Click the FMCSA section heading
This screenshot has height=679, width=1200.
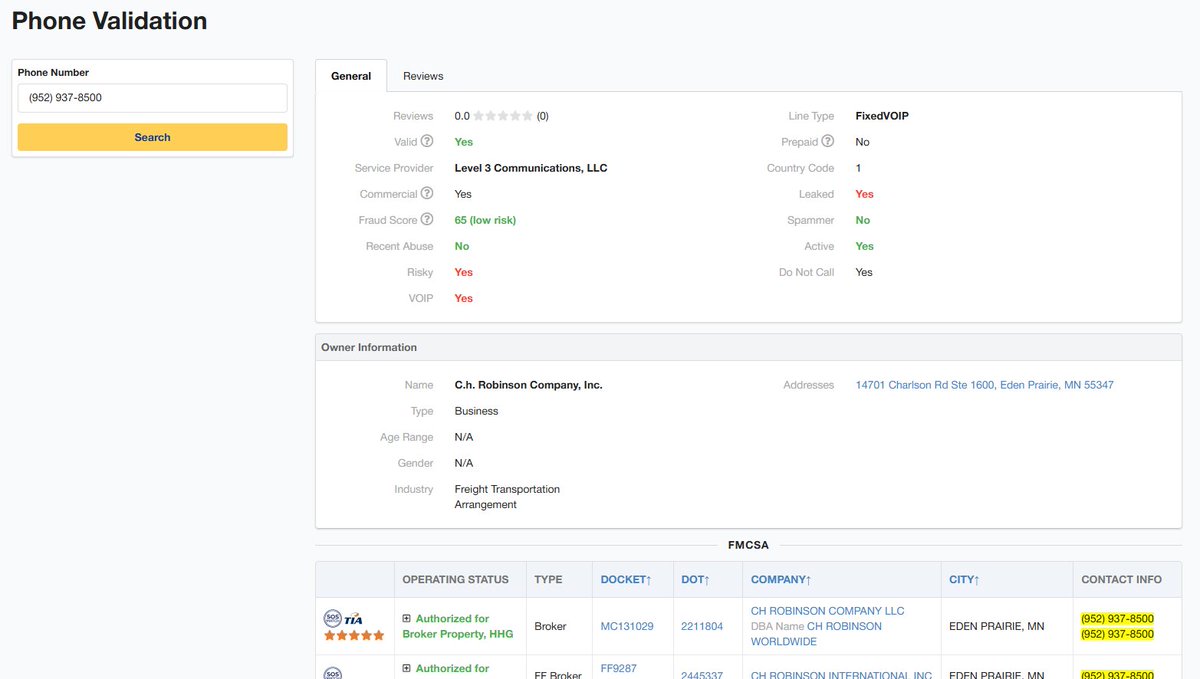tap(748, 545)
